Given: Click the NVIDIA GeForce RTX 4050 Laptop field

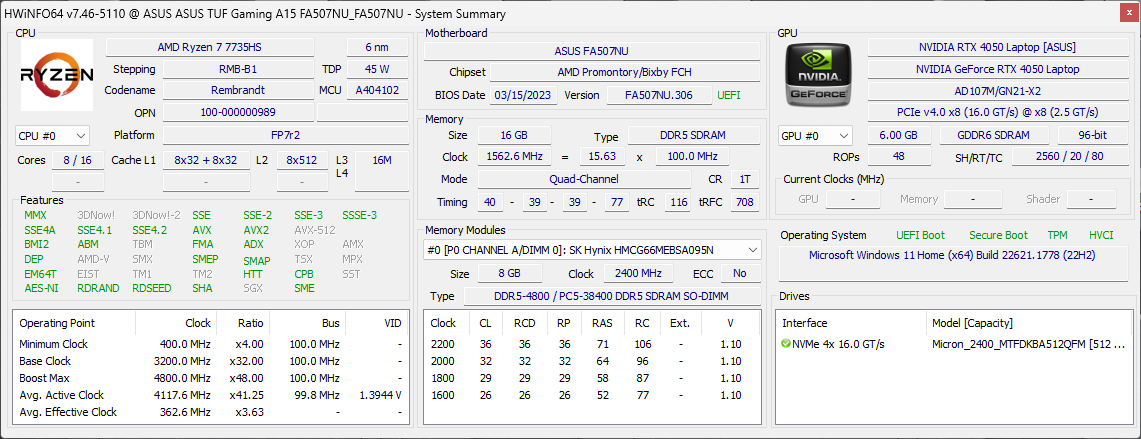Looking at the screenshot, I should coord(996,69).
